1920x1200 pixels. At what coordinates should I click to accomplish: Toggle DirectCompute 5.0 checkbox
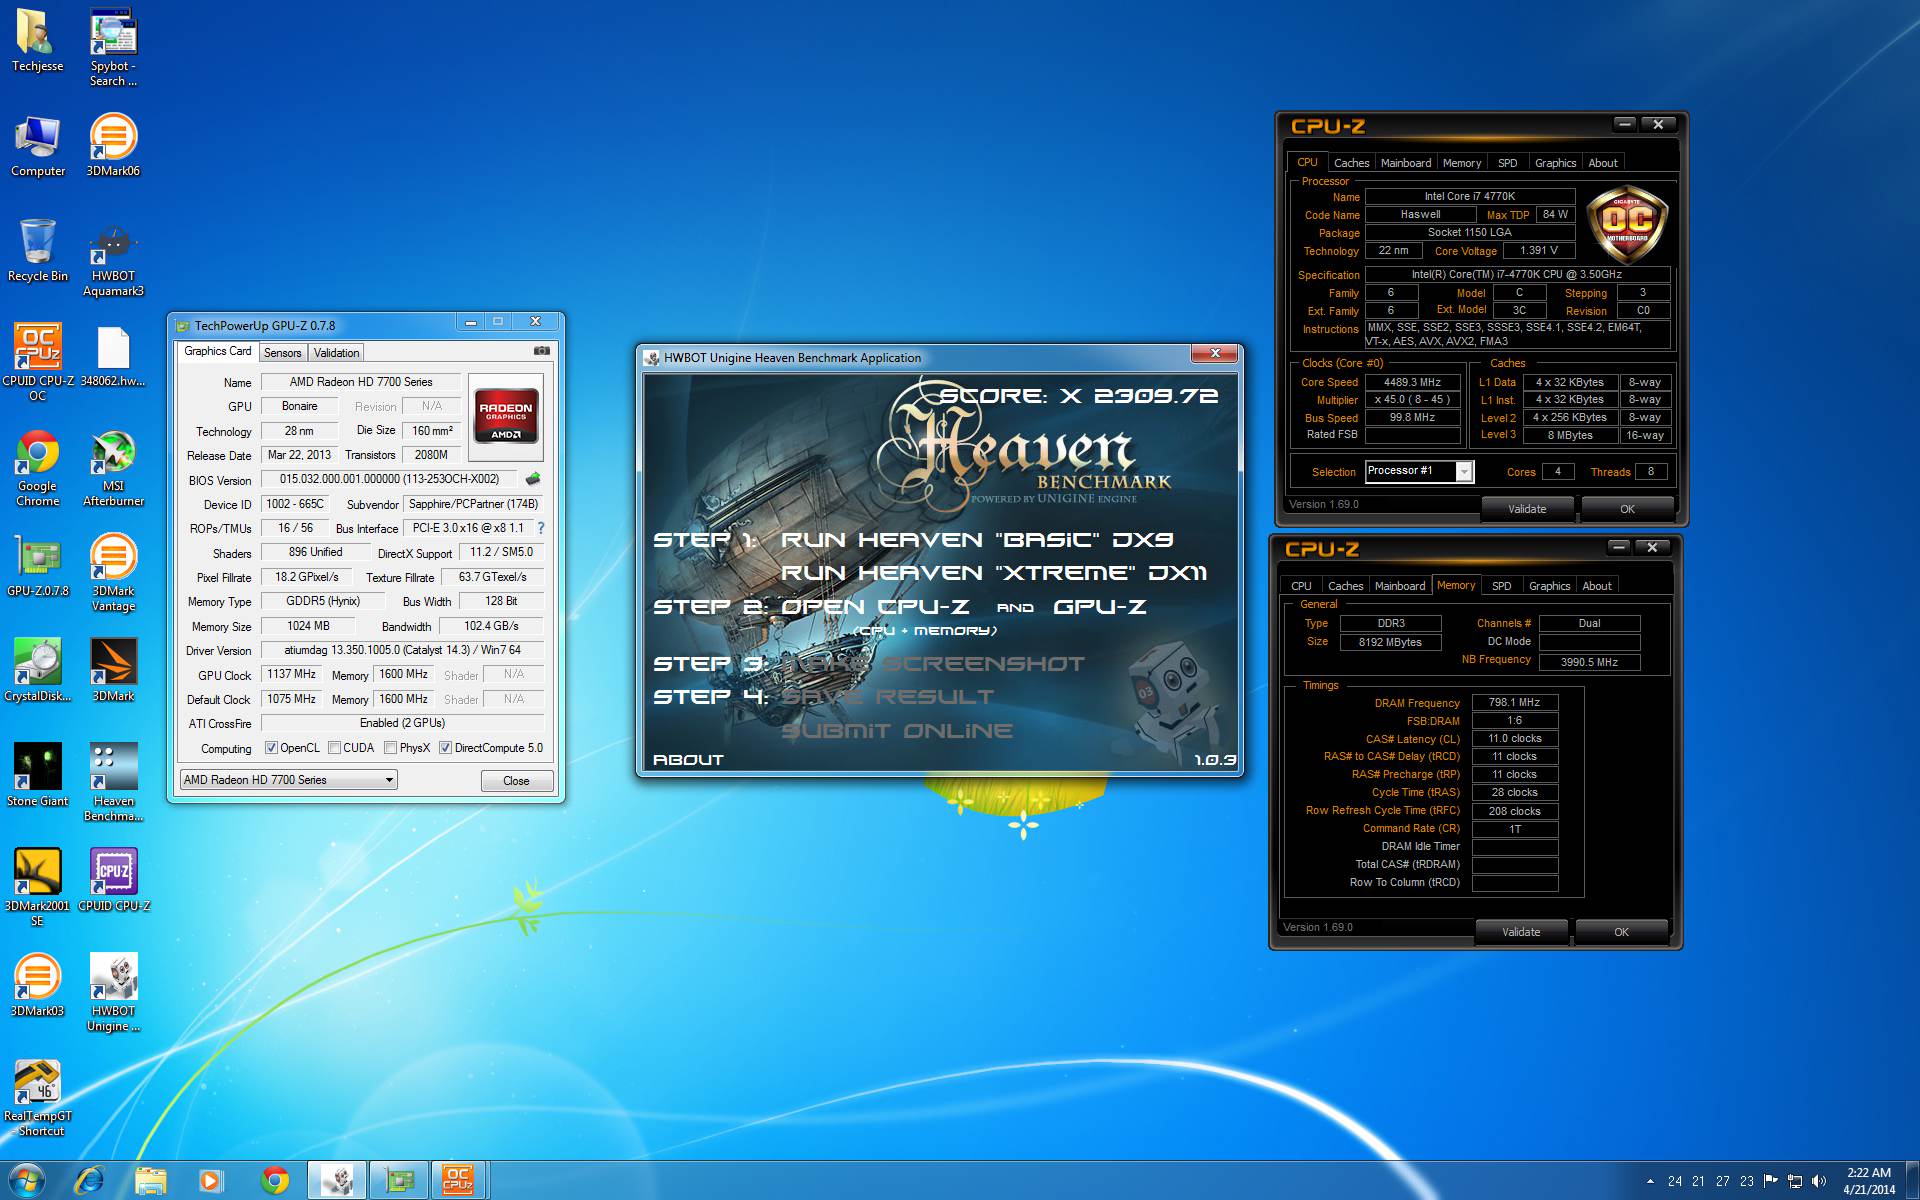(x=446, y=748)
